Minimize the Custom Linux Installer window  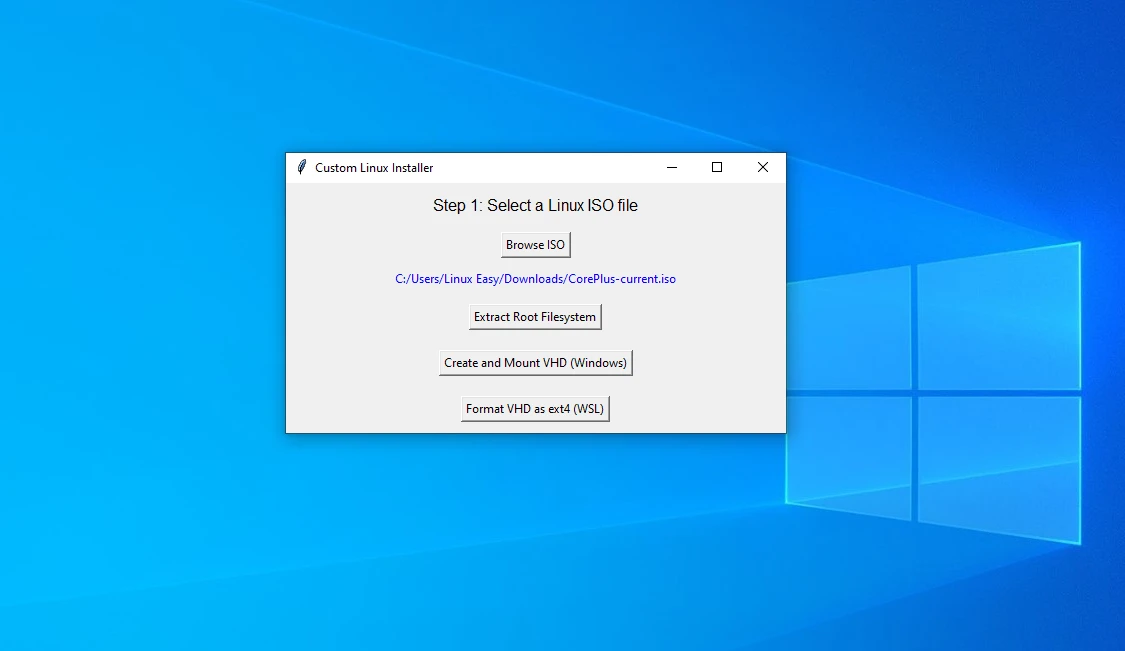click(671, 167)
